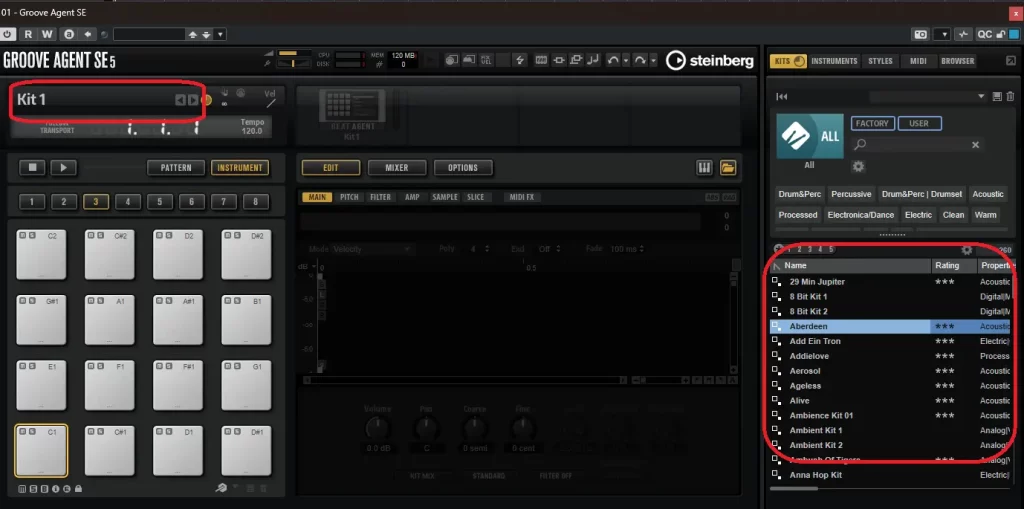Open the Quick Controls QC button
1024x509 pixels.
point(984,35)
